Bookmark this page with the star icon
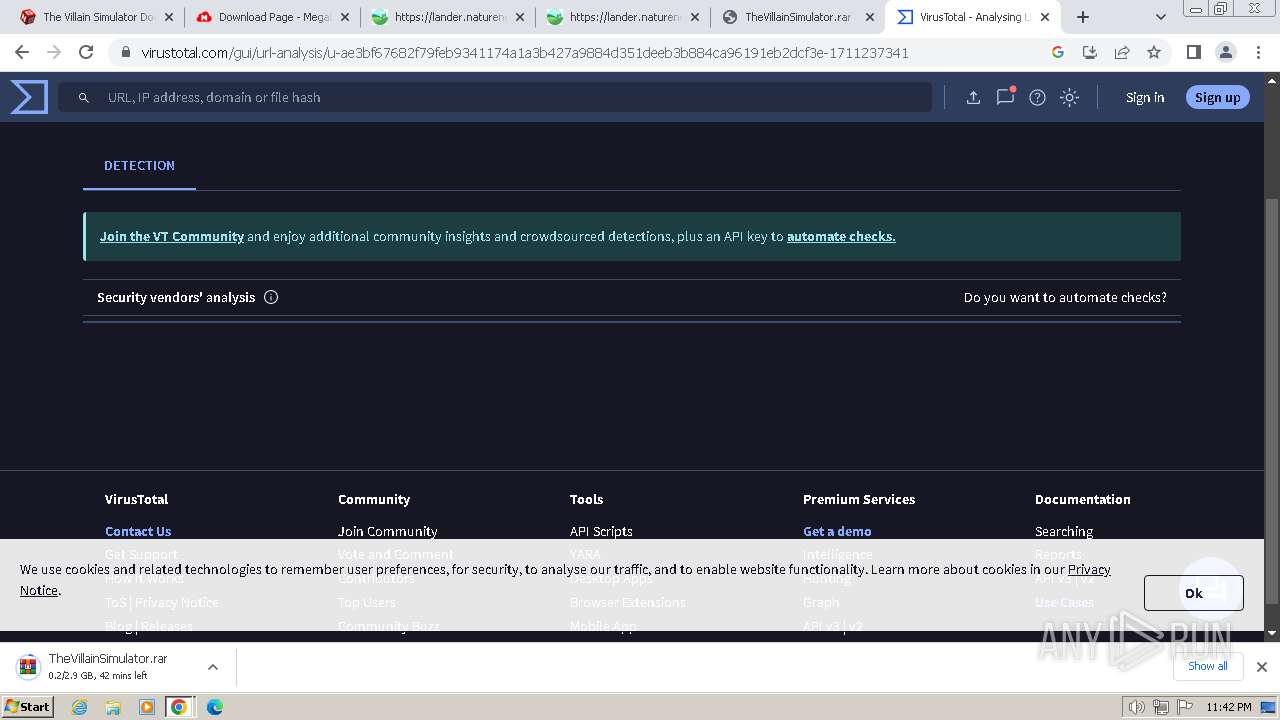 1154,52
